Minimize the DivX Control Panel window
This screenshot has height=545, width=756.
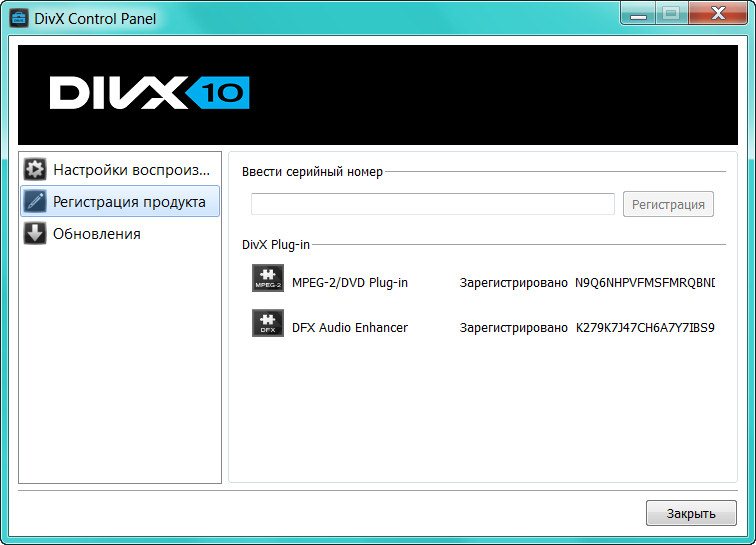click(x=638, y=14)
